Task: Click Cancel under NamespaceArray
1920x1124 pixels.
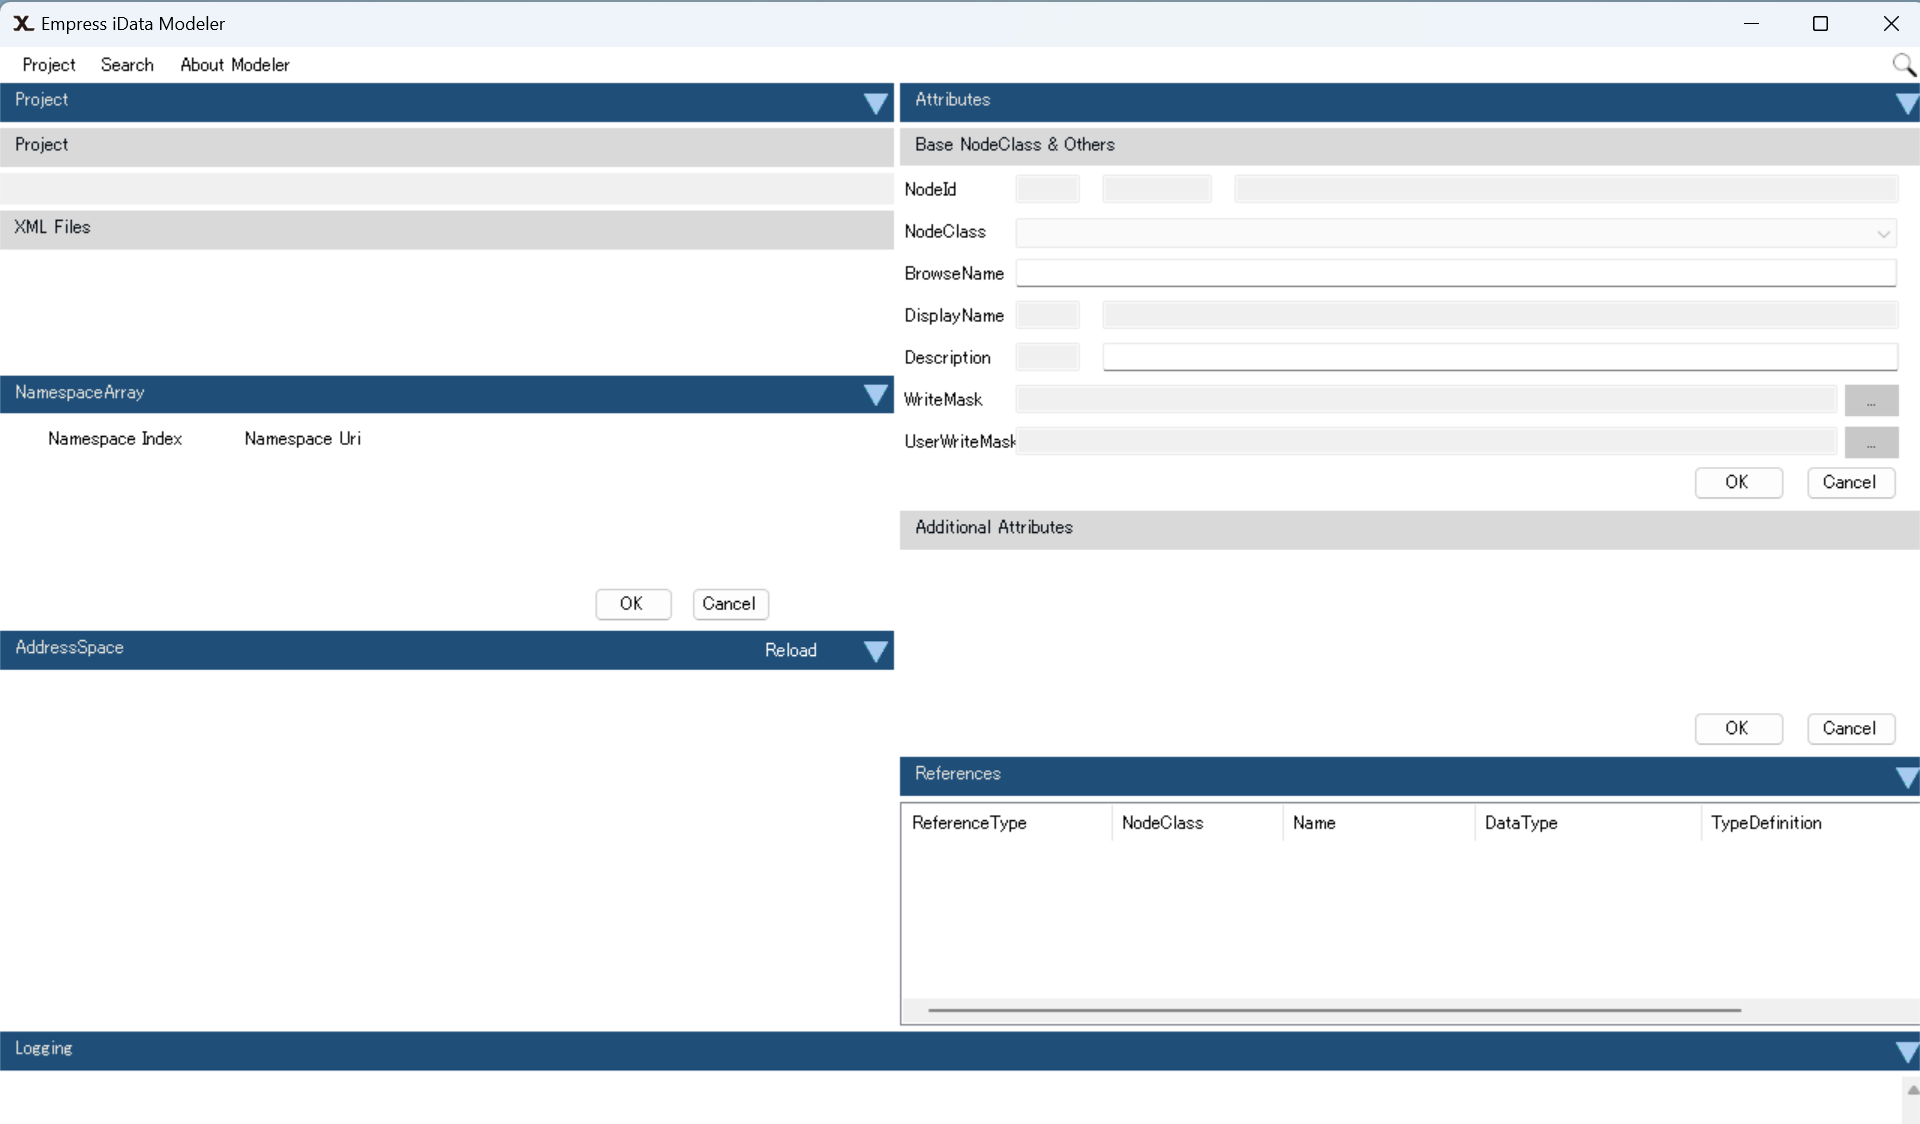Action: pyautogui.click(x=729, y=604)
